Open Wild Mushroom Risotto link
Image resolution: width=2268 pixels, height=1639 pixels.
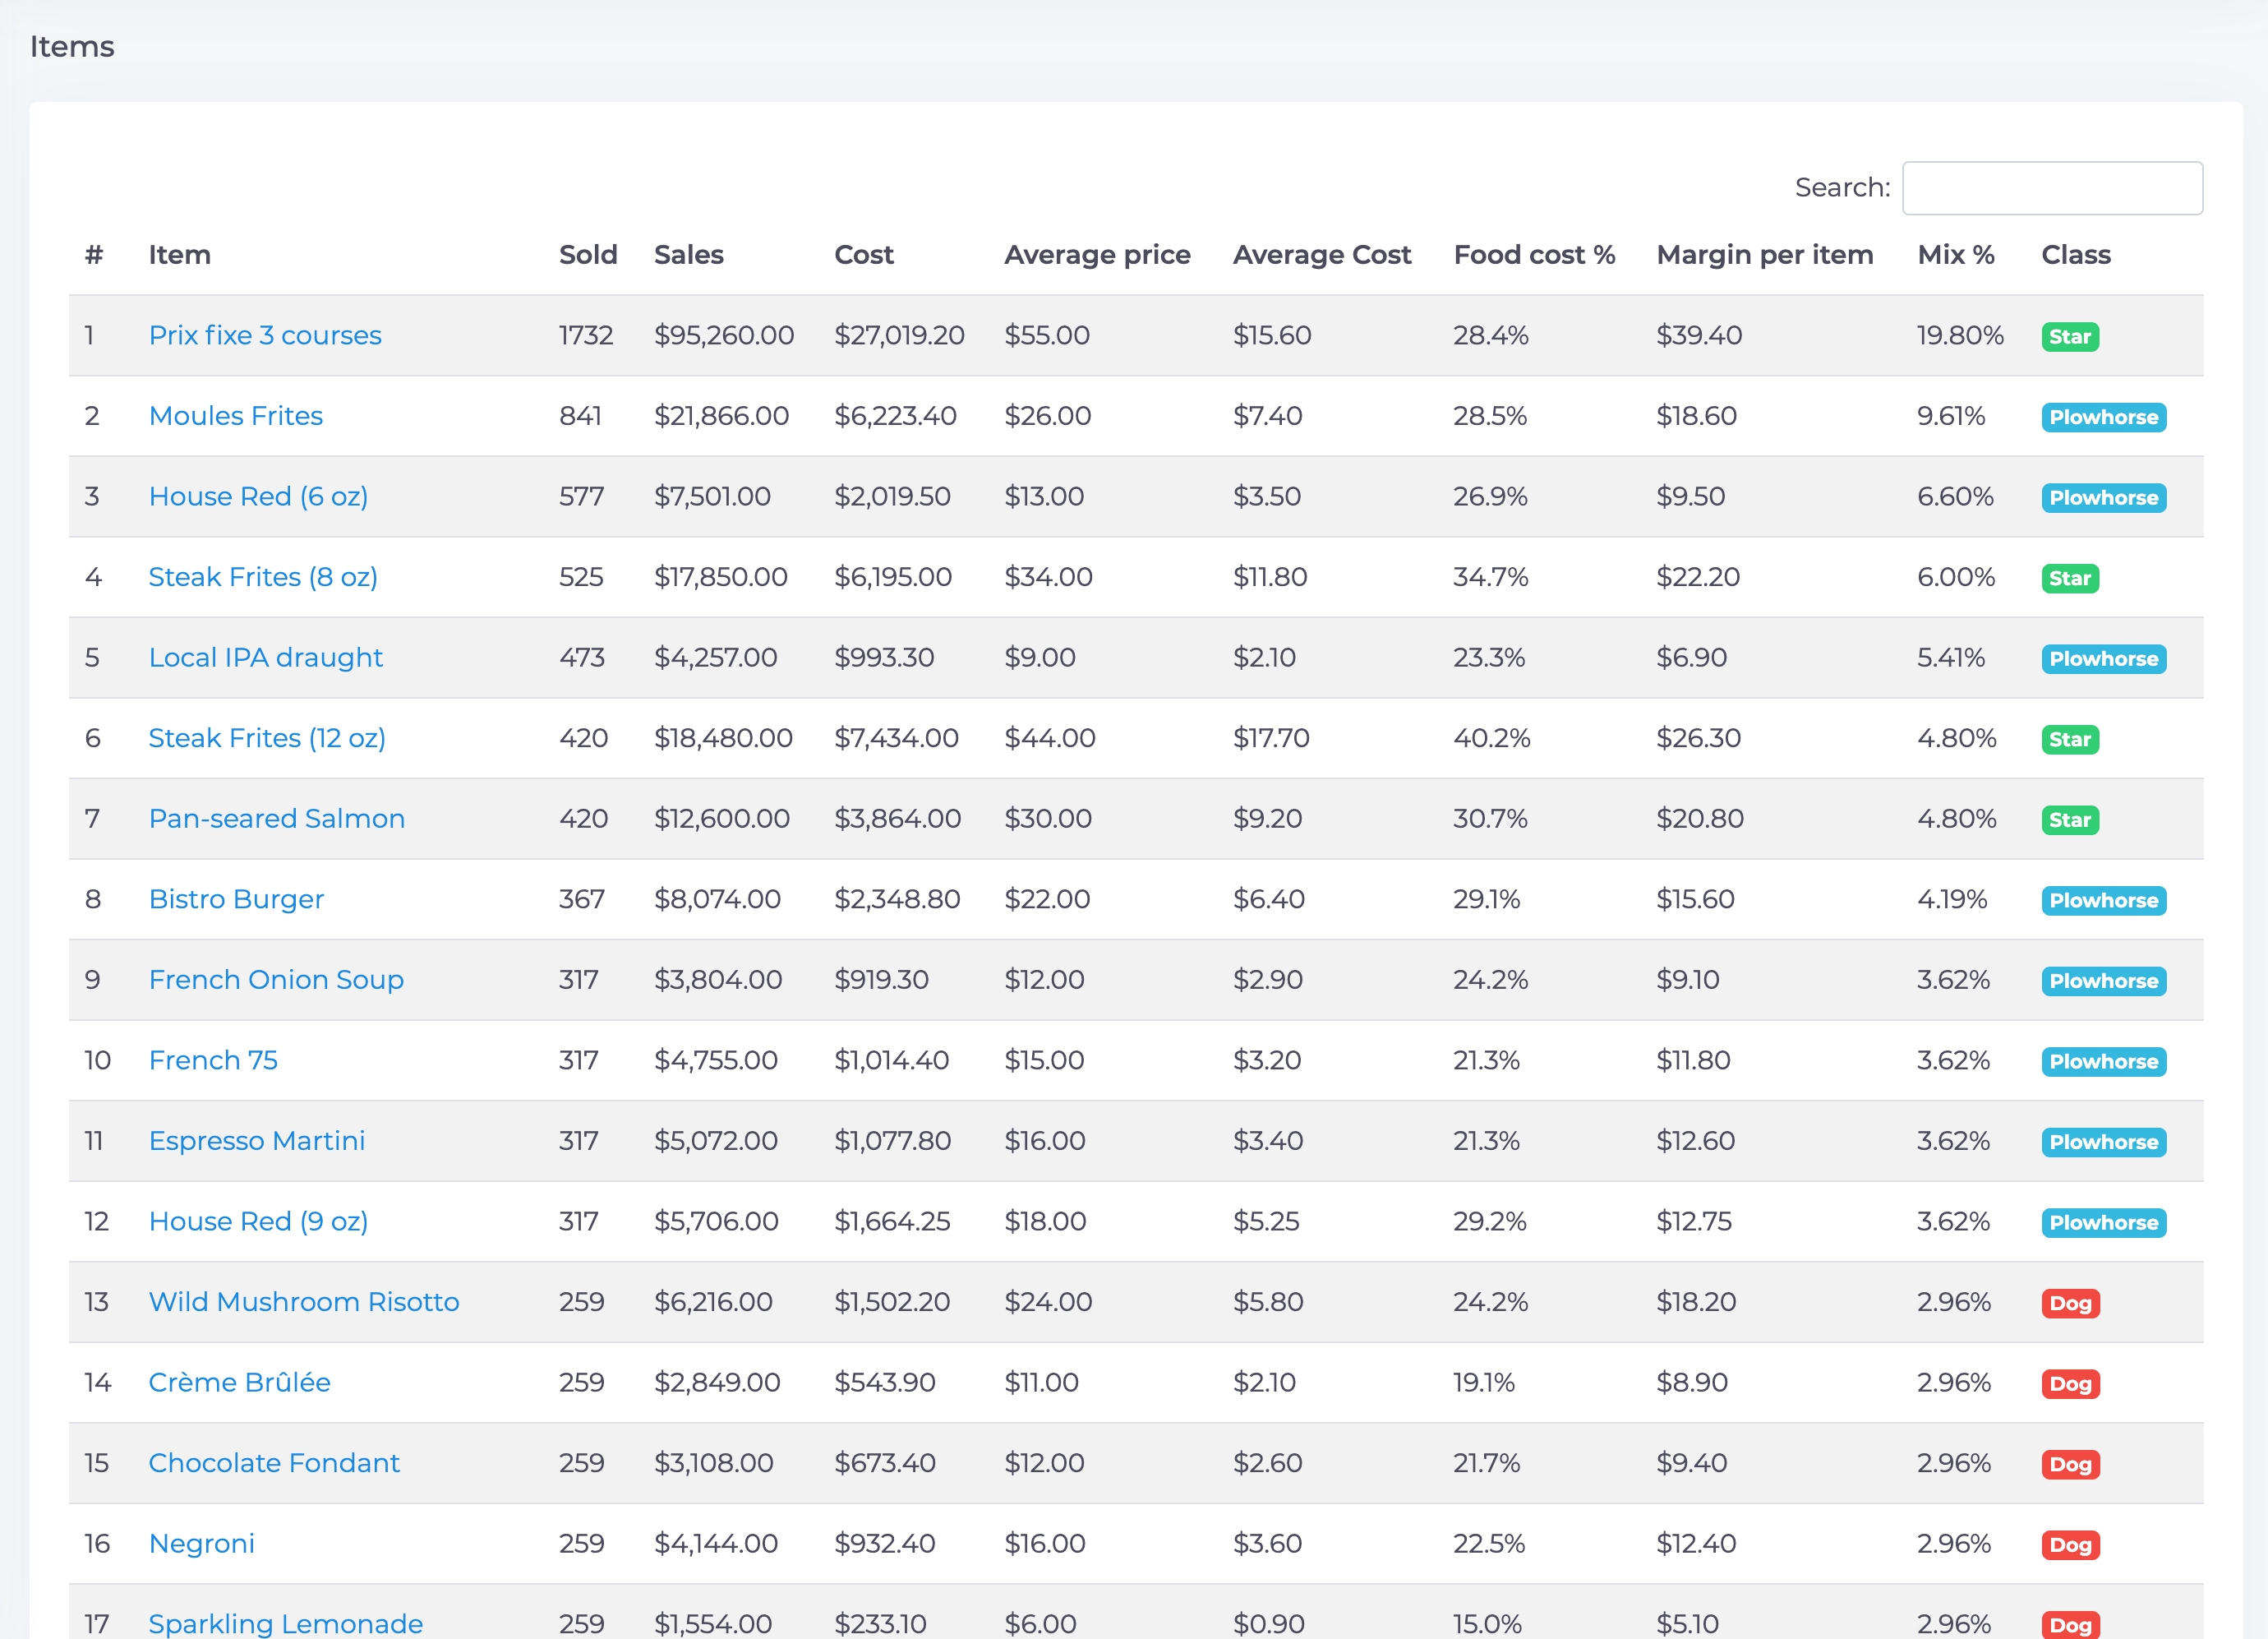[x=304, y=1302]
